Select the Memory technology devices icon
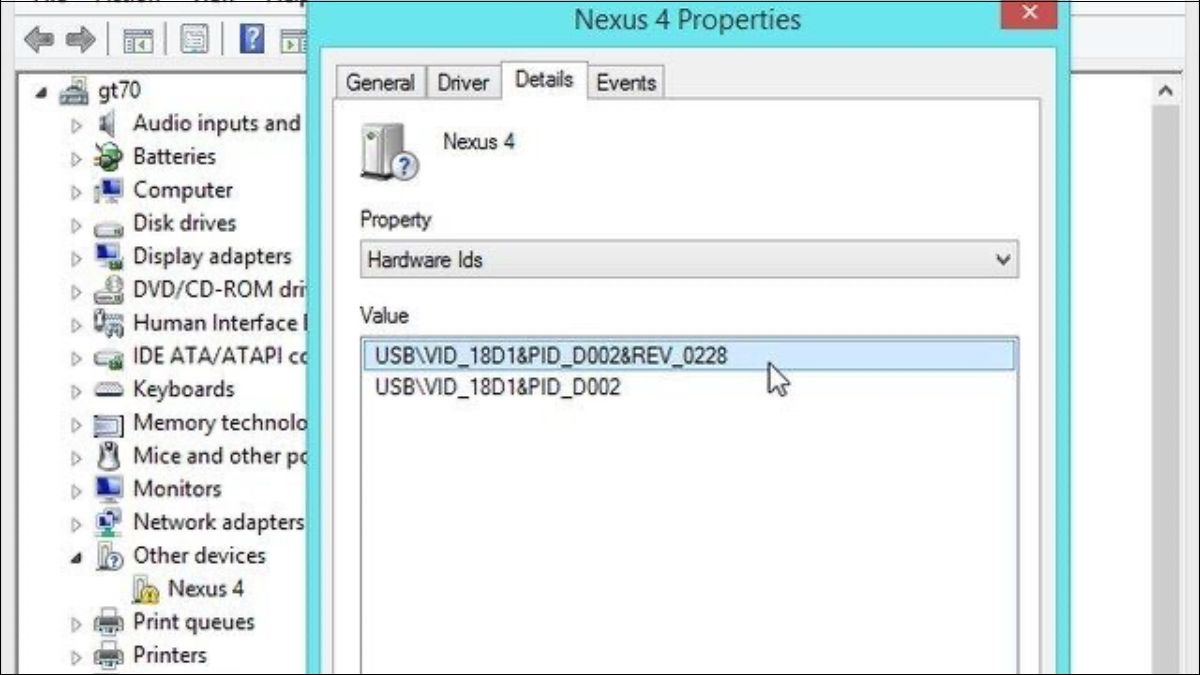The image size is (1200, 675). pos(107,424)
